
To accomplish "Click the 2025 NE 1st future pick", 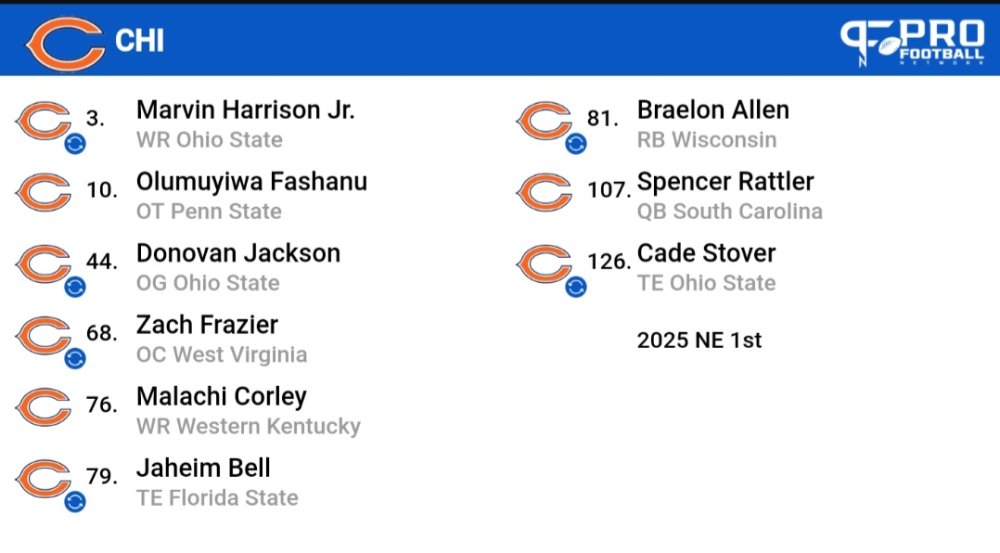I will tap(699, 340).
